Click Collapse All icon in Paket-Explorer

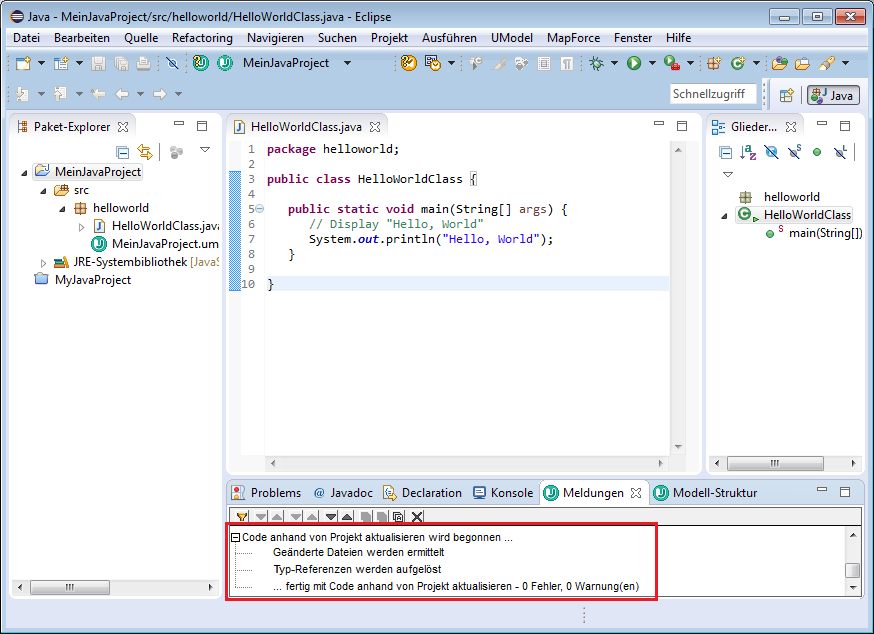123,152
